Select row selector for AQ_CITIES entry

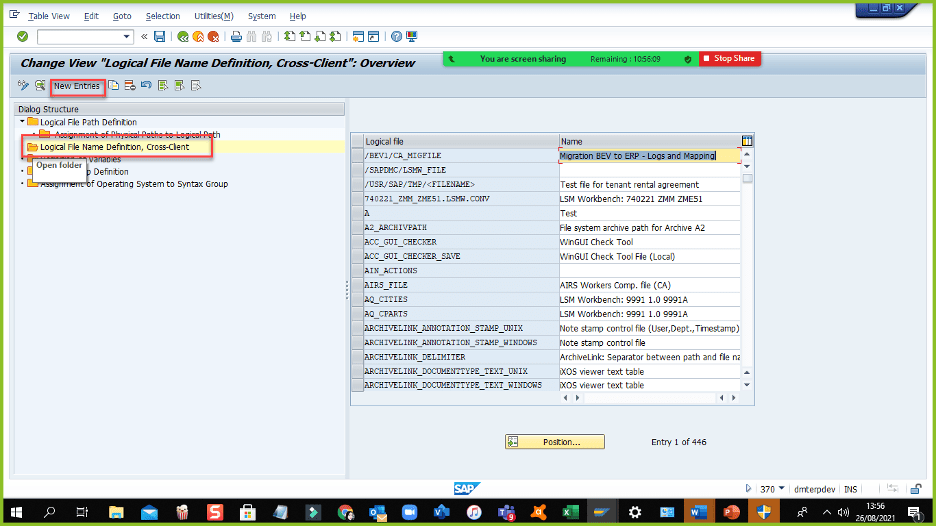(355, 299)
